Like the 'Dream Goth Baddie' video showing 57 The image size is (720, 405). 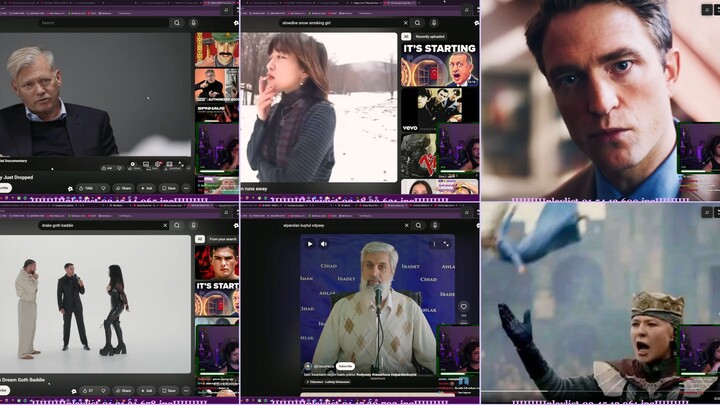[x=87, y=391]
